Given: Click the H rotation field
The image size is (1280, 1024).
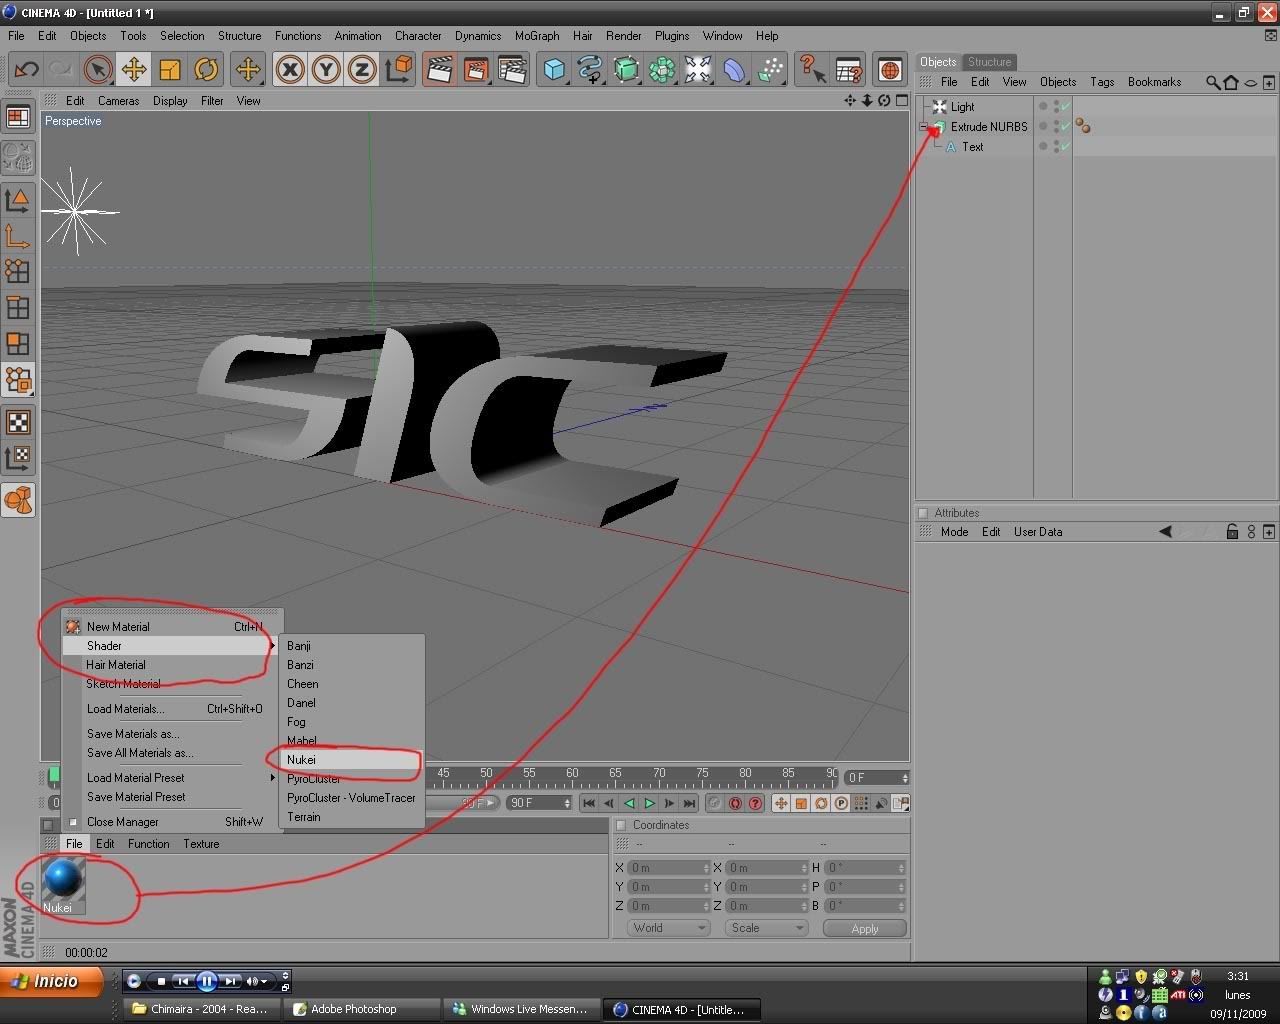Looking at the screenshot, I should coord(864,867).
